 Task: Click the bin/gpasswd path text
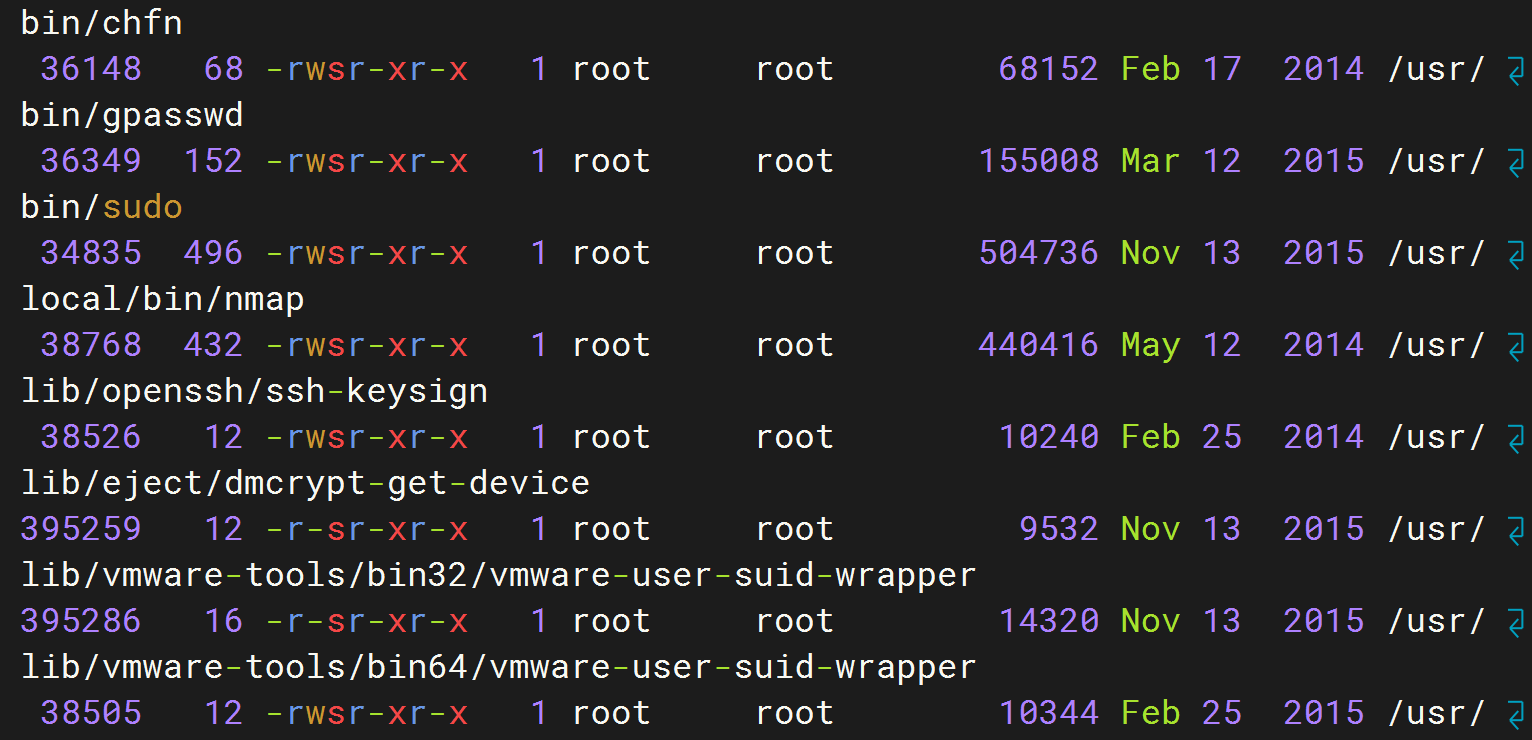[x=132, y=116]
